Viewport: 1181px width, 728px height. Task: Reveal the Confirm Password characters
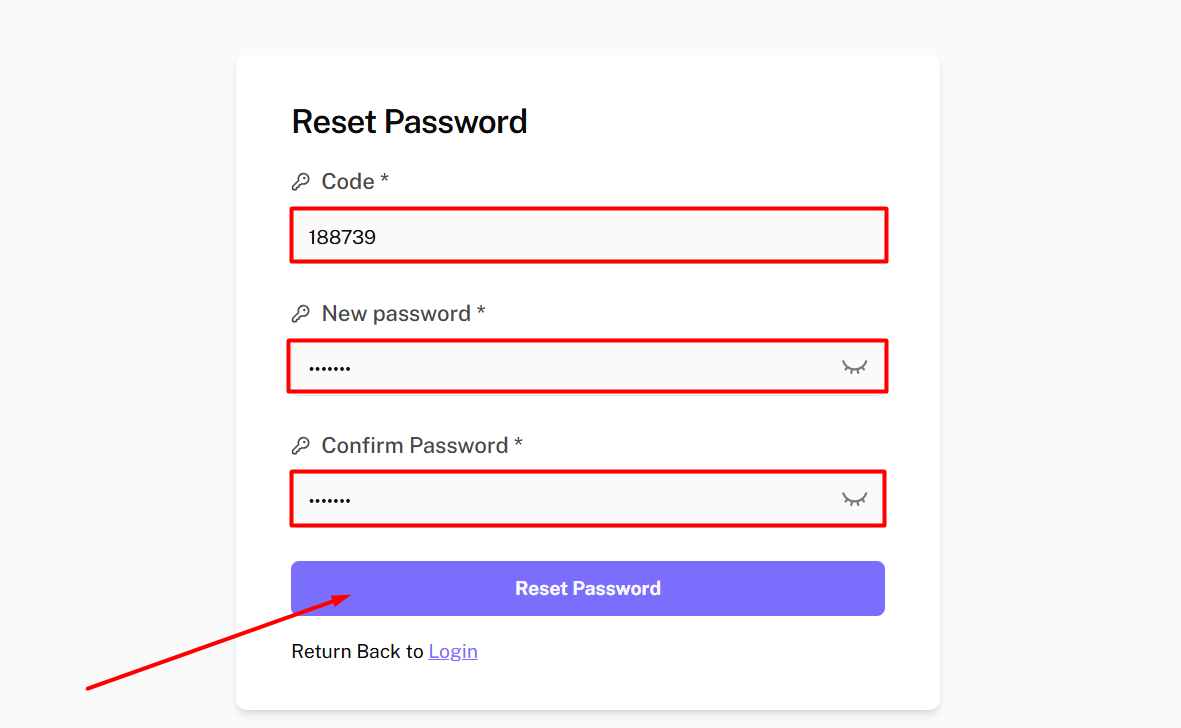click(x=854, y=499)
